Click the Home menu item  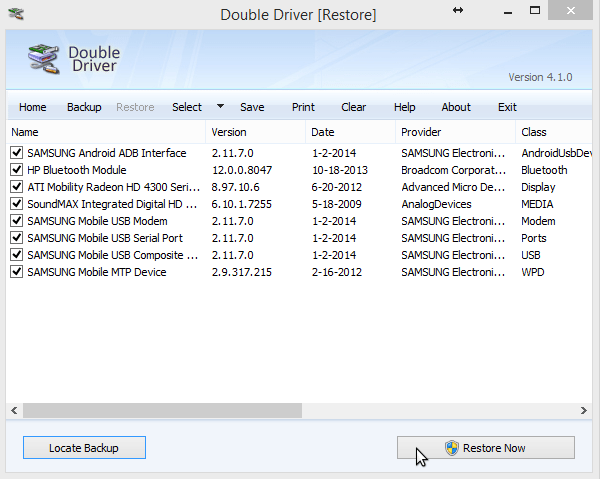click(x=33, y=107)
